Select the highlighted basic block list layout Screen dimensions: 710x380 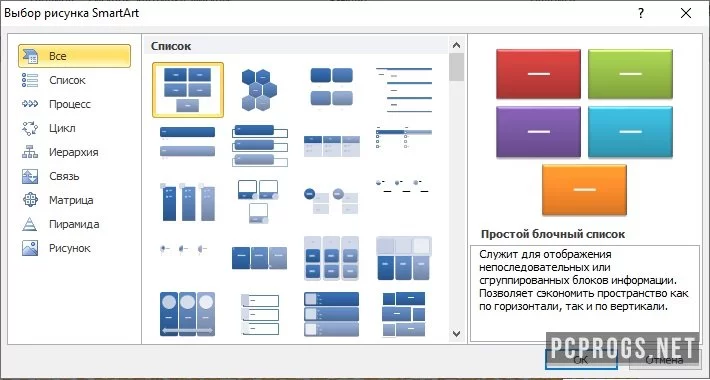click(187, 90)
